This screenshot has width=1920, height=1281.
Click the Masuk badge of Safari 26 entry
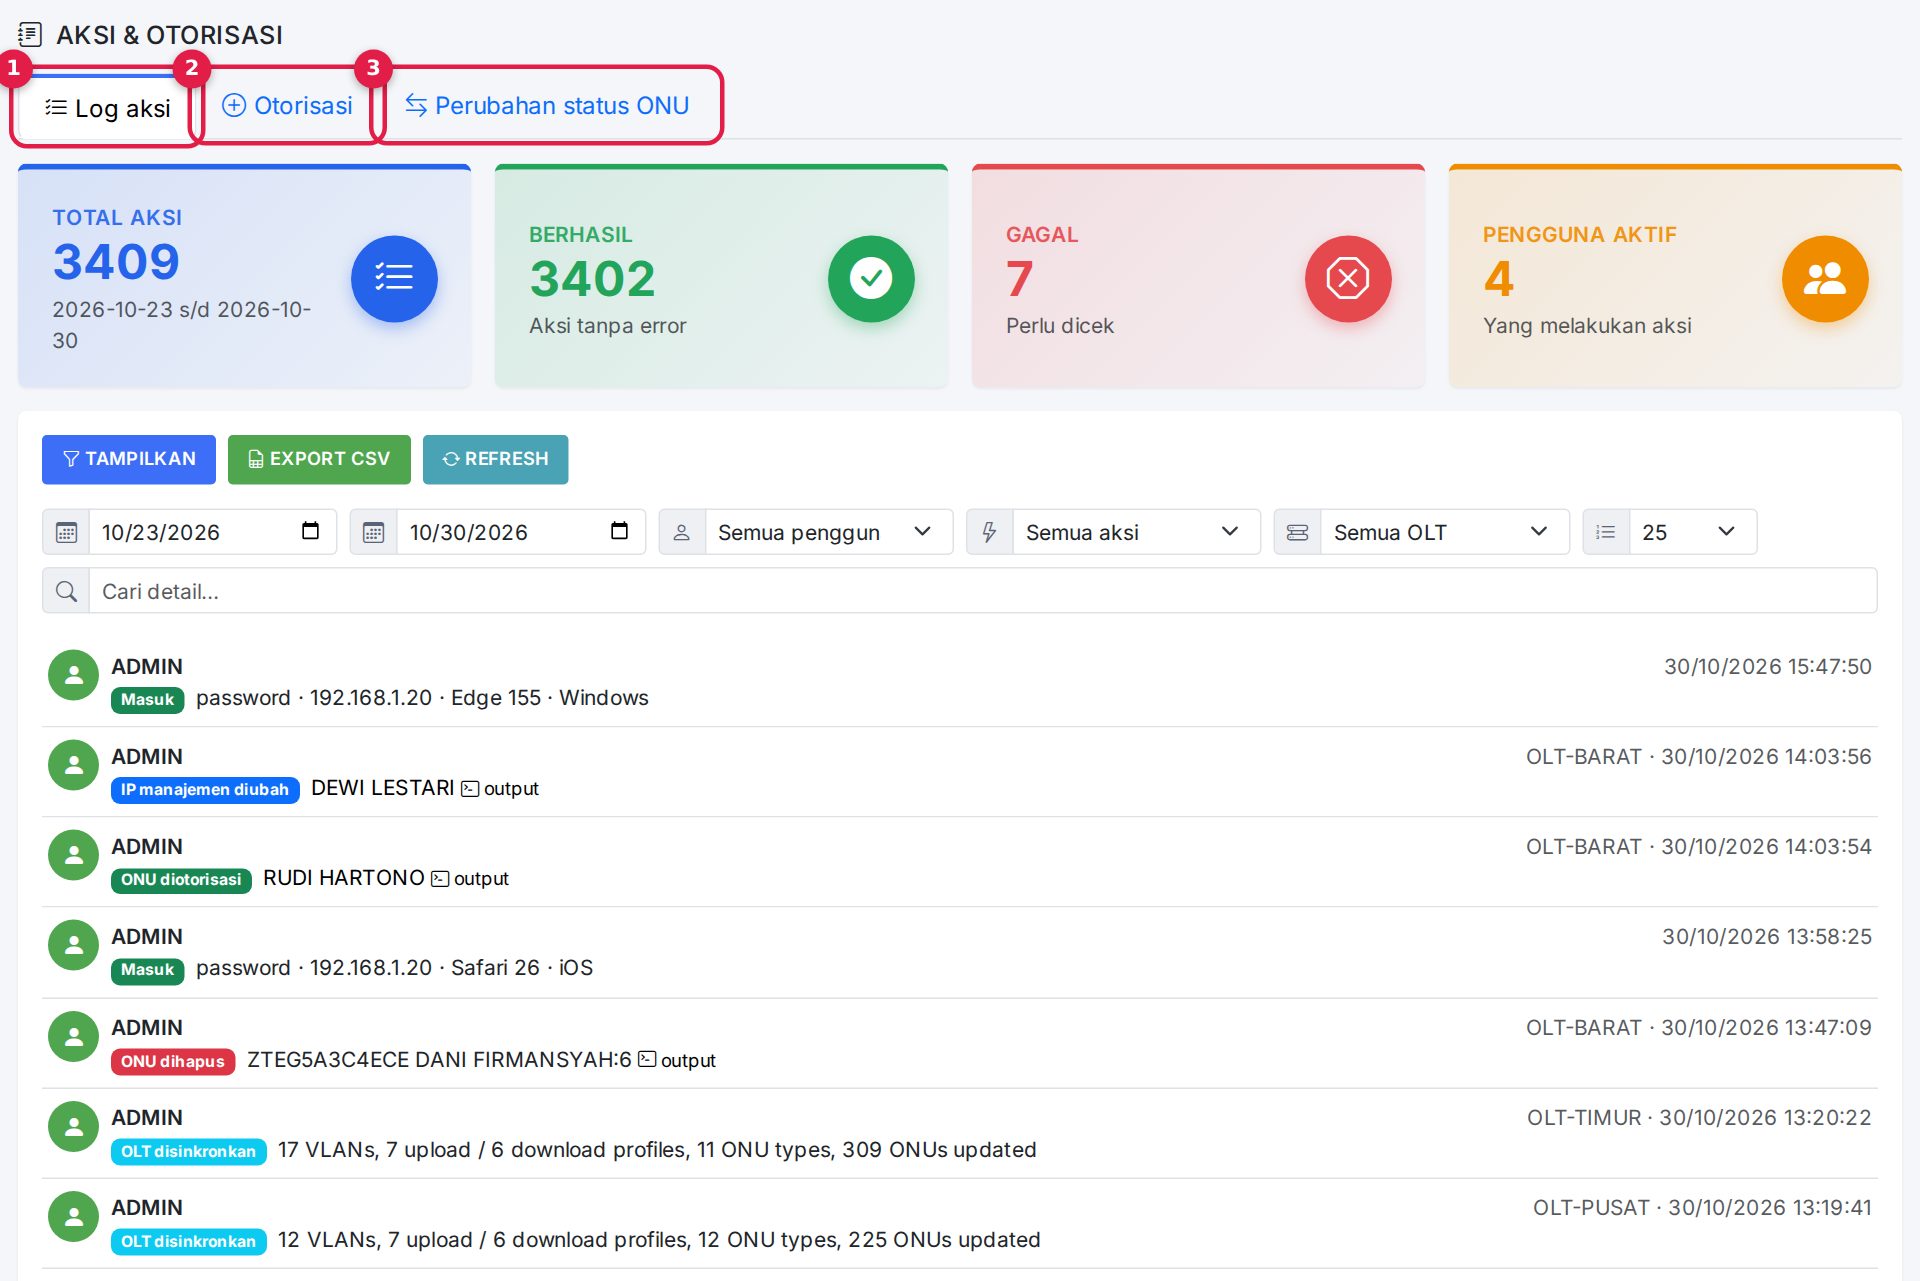click(x=148, y=970)
